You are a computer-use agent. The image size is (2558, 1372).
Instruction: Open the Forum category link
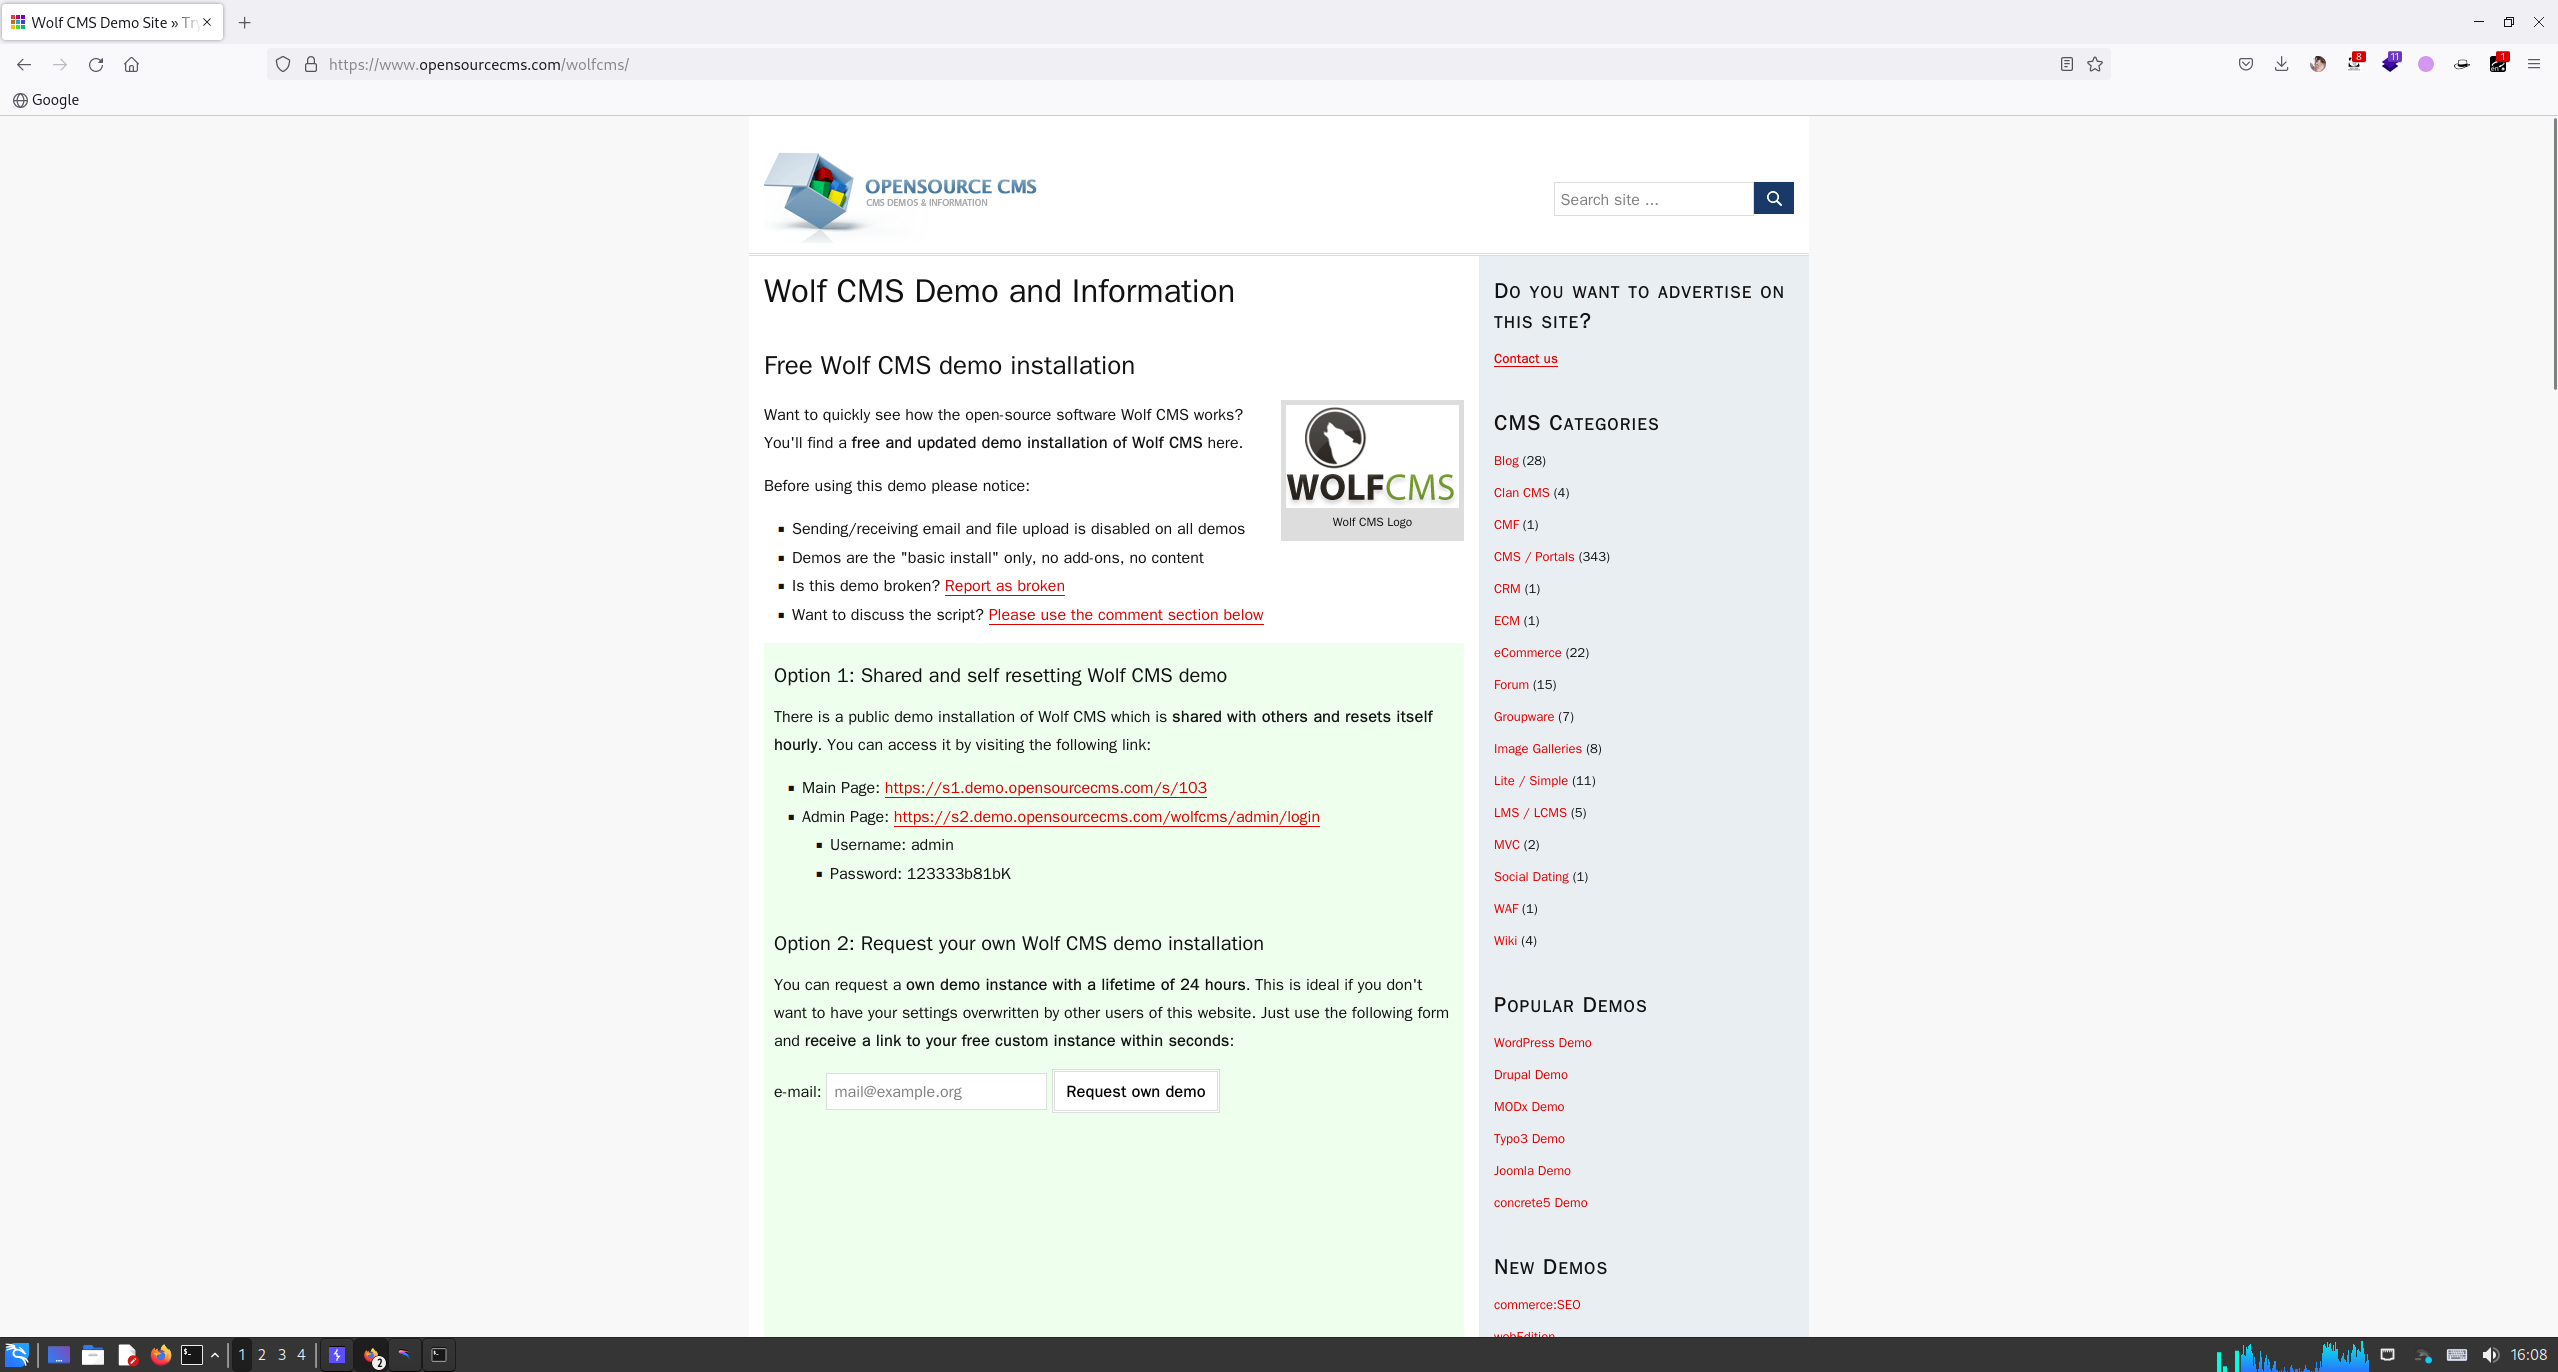[x=1511, y=685]
